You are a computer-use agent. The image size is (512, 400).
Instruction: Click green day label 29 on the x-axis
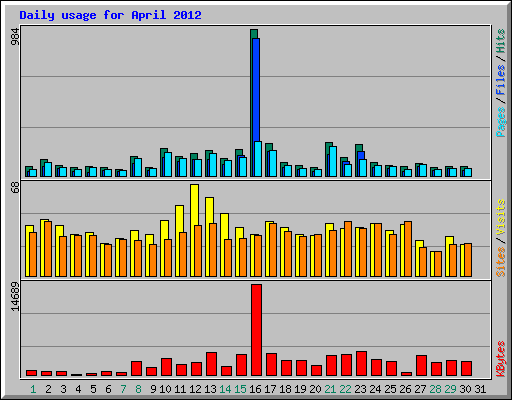[450, 389]
